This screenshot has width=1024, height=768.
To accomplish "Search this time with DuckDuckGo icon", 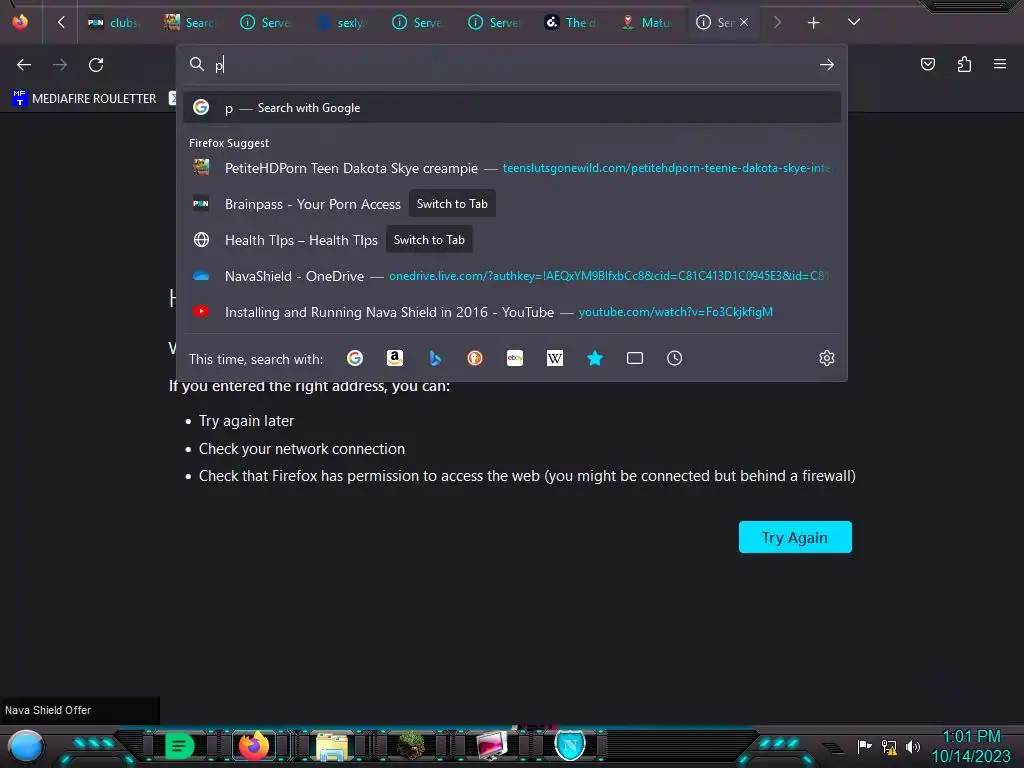I will click(x=475, y=358).
